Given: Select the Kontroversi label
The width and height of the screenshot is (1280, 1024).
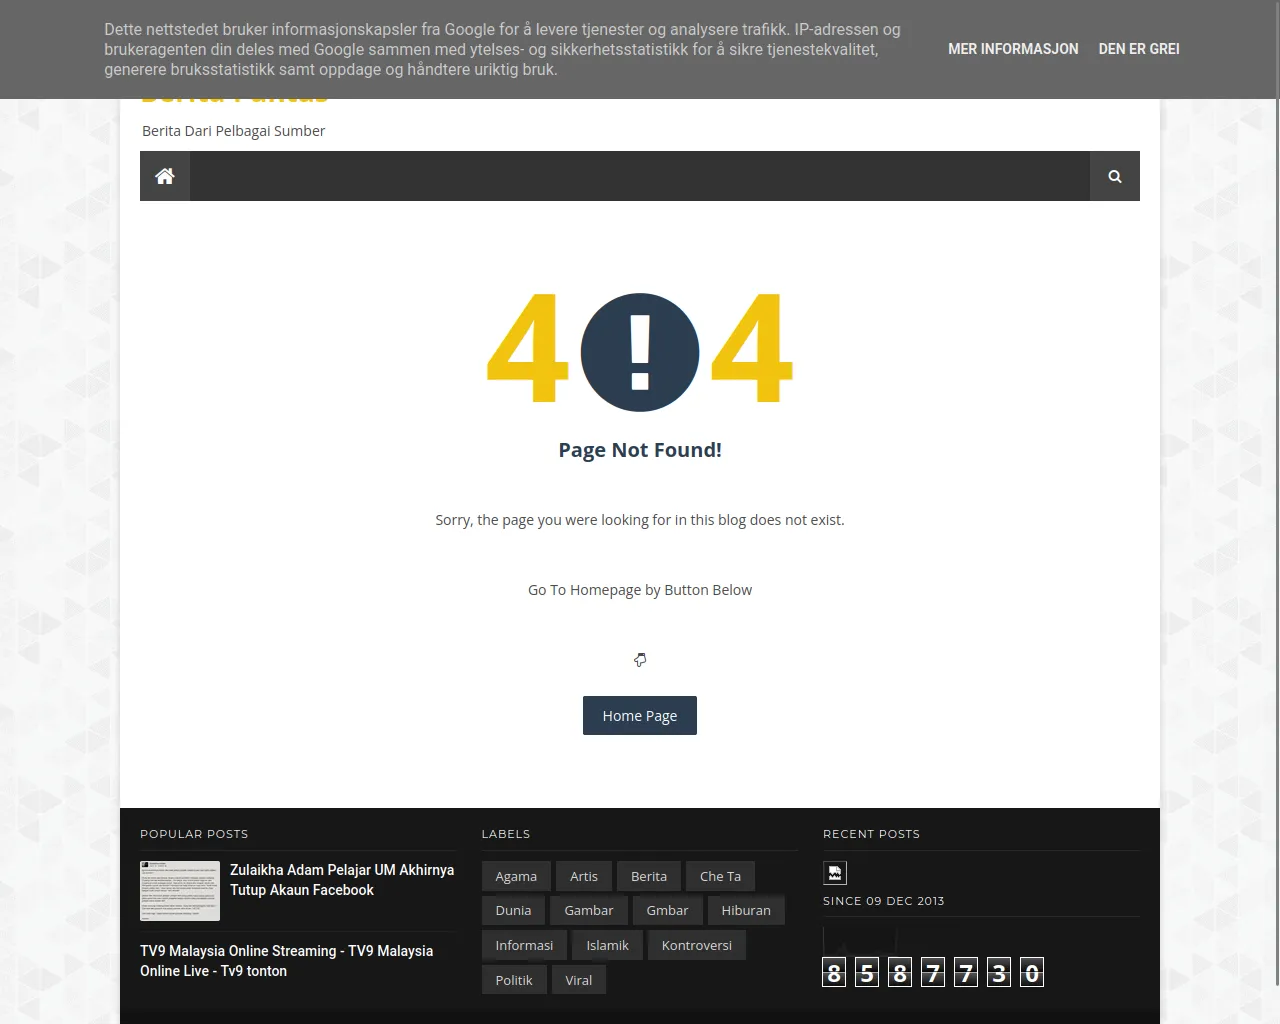Looking at the screenshot, I should click(696, 945).
